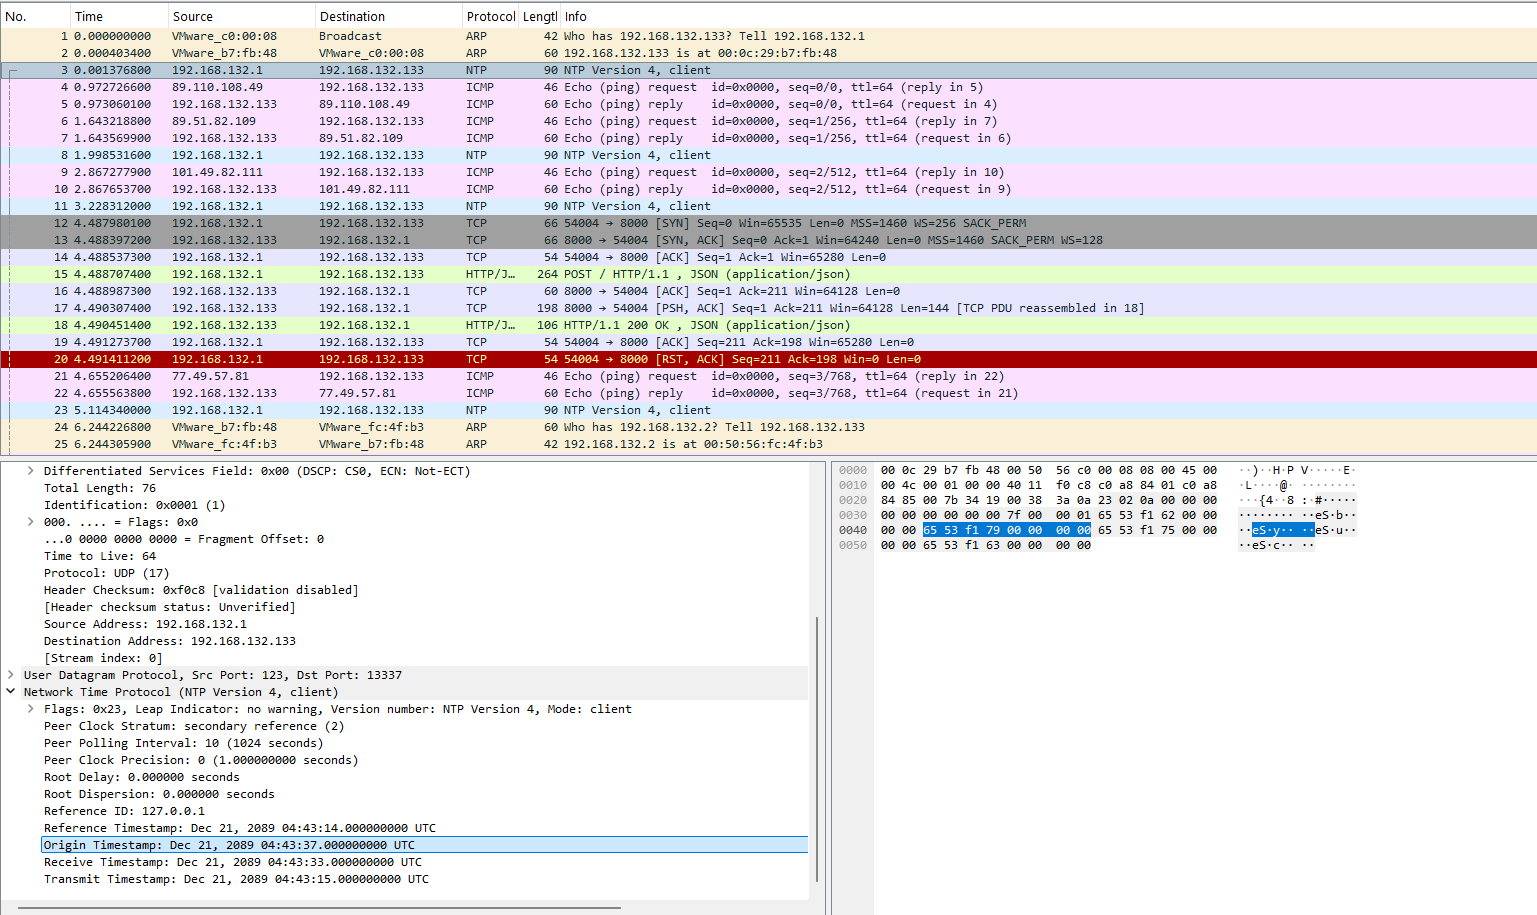Select the Header checksum status: Unverified line
Viewport: 1537px width, 915px height.
170,607
